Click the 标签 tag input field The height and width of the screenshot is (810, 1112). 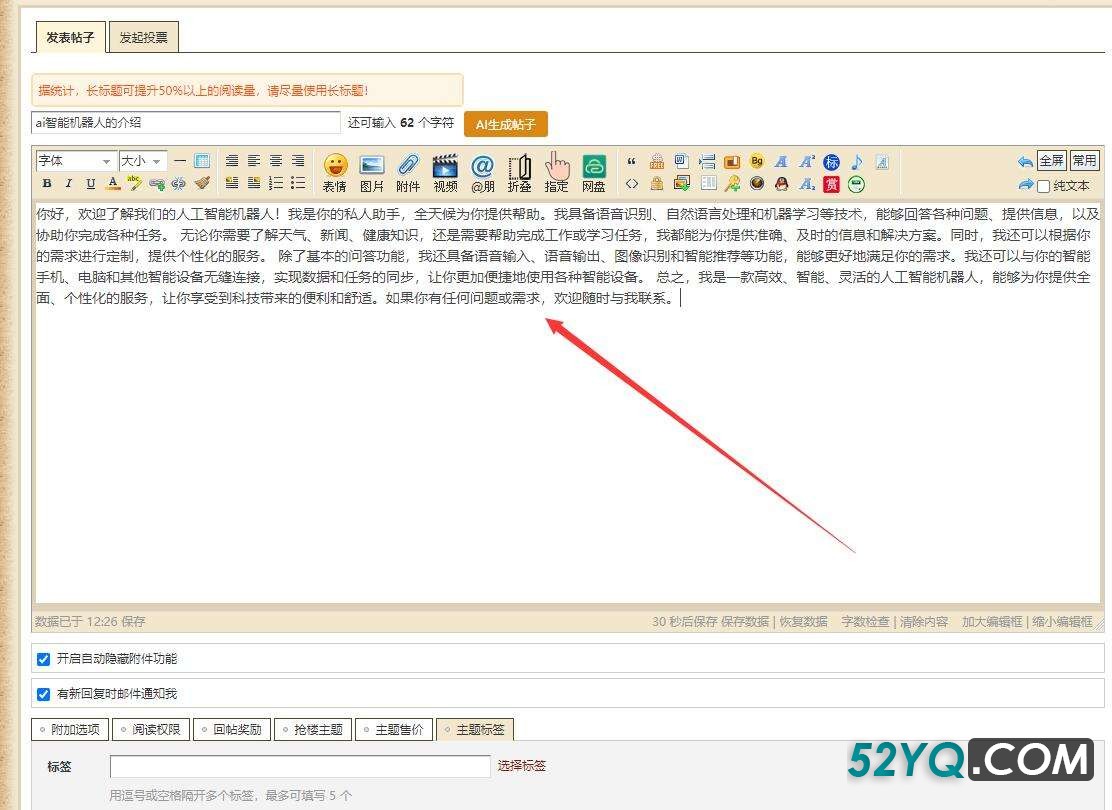point(300,767)
